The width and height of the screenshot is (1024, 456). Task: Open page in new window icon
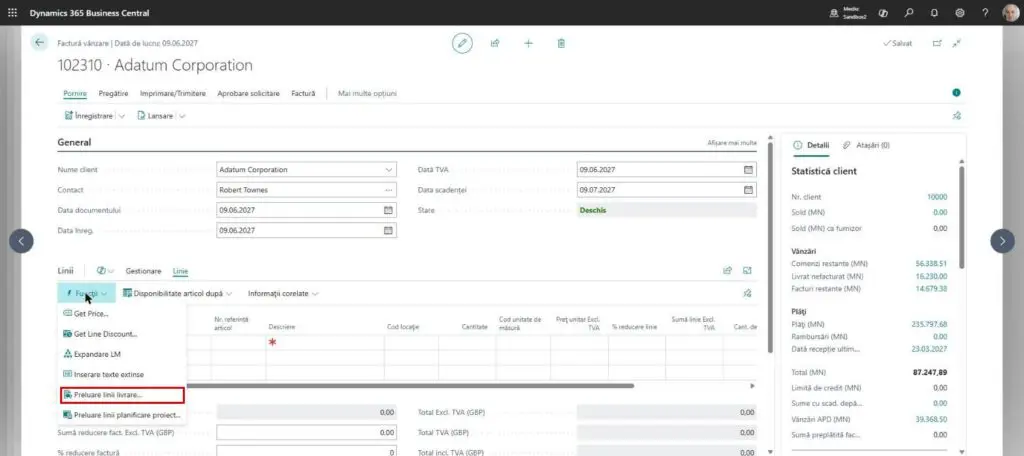[937, 43]
